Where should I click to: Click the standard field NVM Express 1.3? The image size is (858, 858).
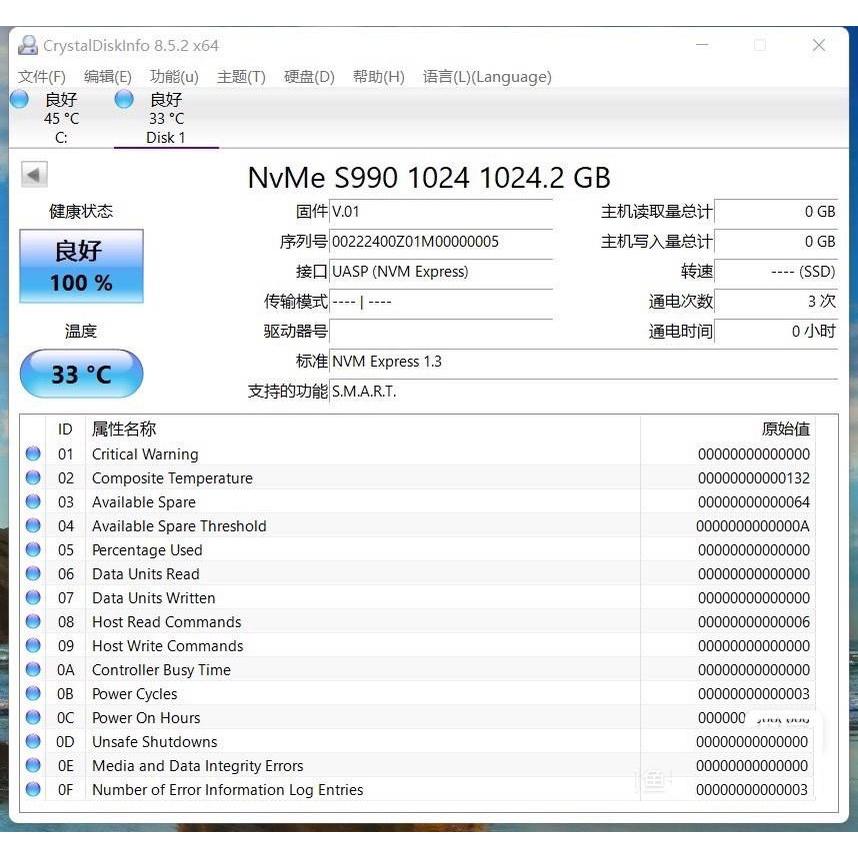tap(583, 362)
